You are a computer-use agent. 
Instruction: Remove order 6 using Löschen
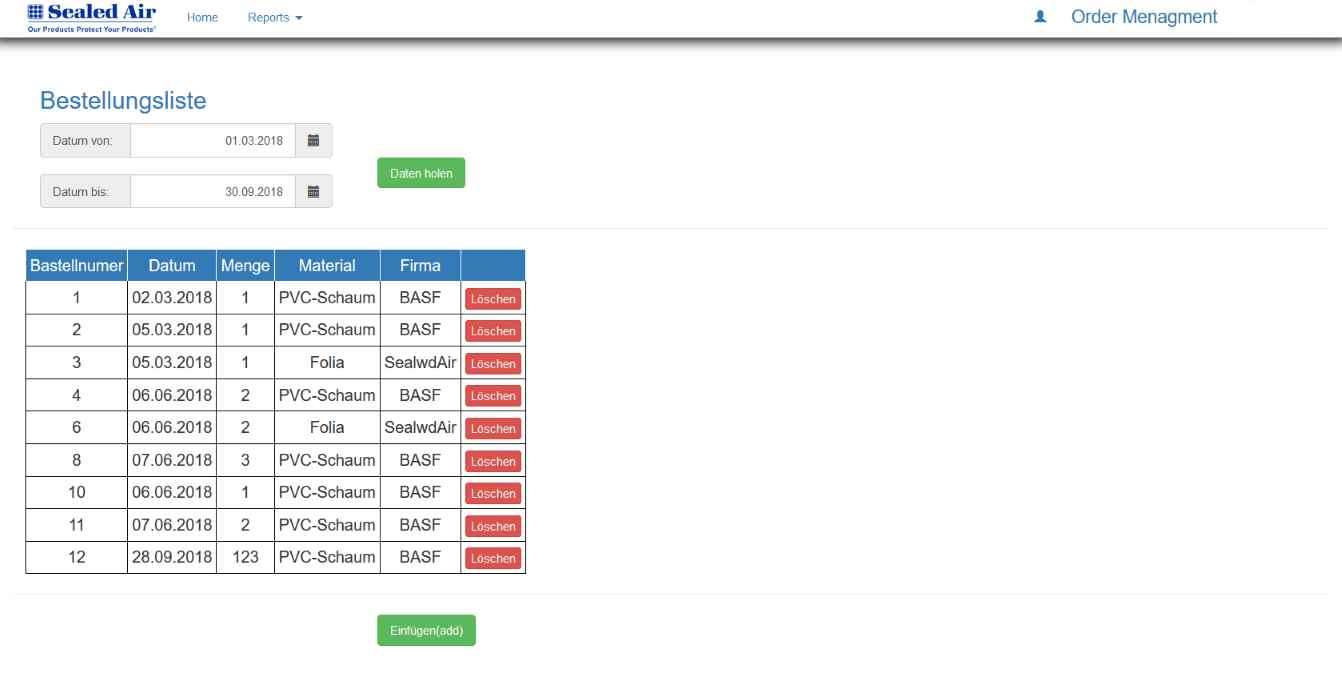493,428
